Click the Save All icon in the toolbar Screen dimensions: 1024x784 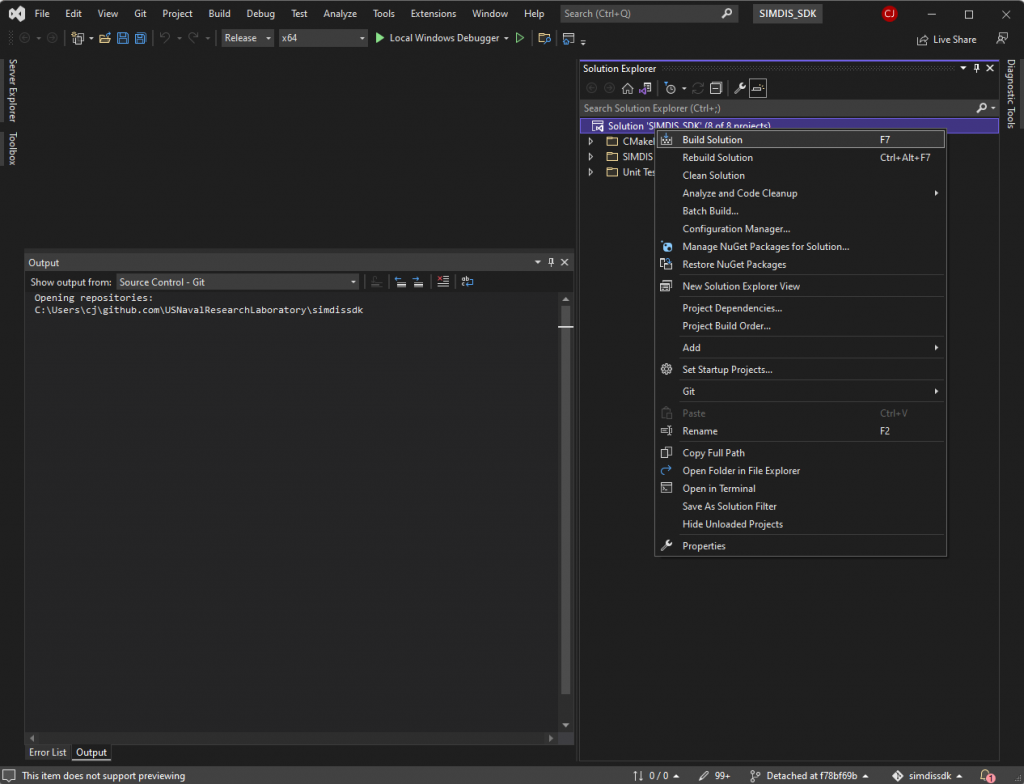(140, 39)
